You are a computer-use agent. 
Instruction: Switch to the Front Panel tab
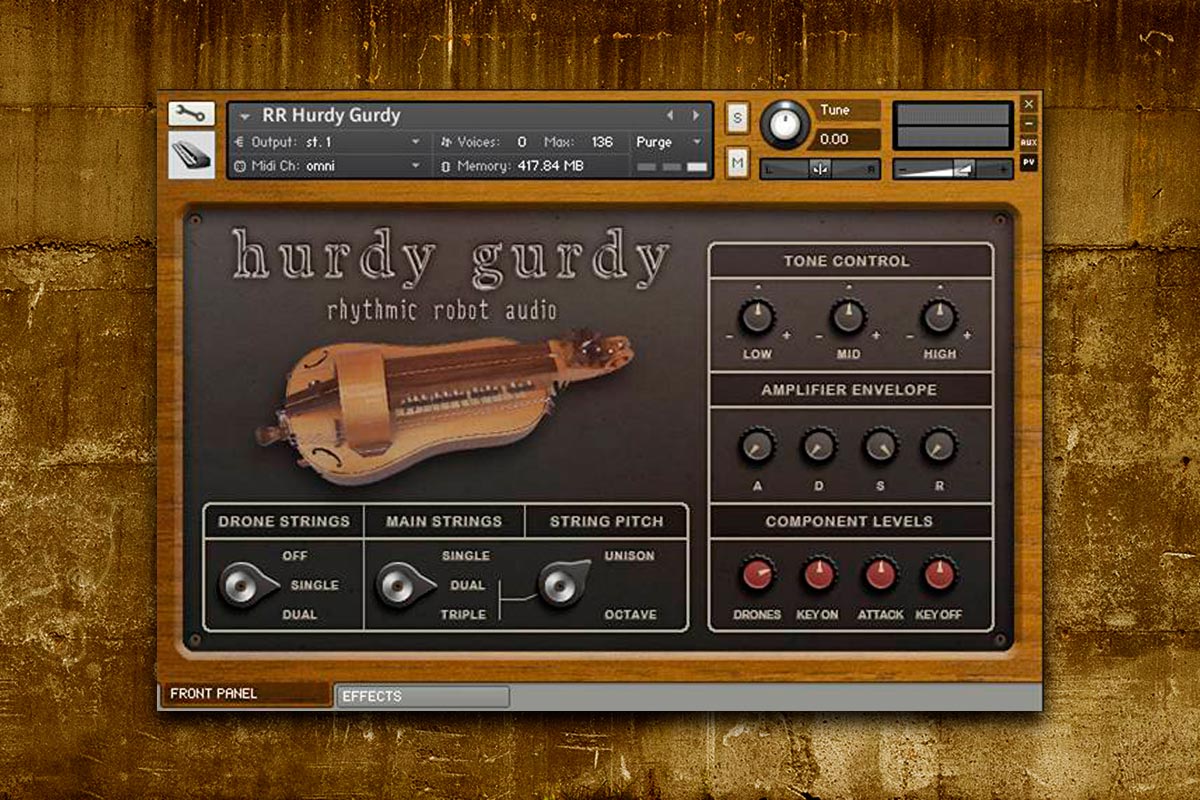246,694
